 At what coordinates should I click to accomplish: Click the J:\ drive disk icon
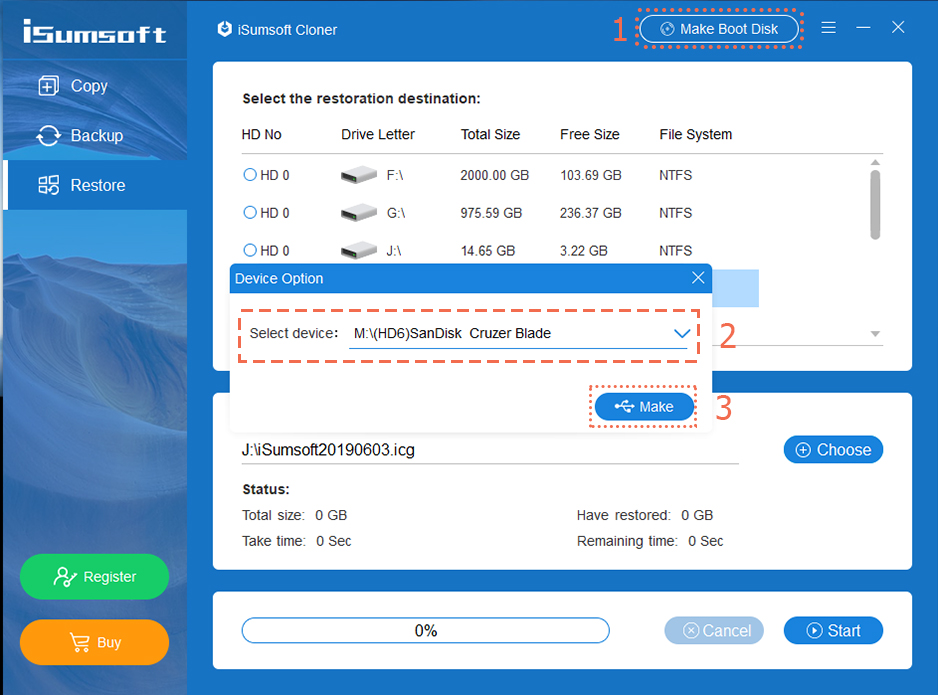coord(359,251)
